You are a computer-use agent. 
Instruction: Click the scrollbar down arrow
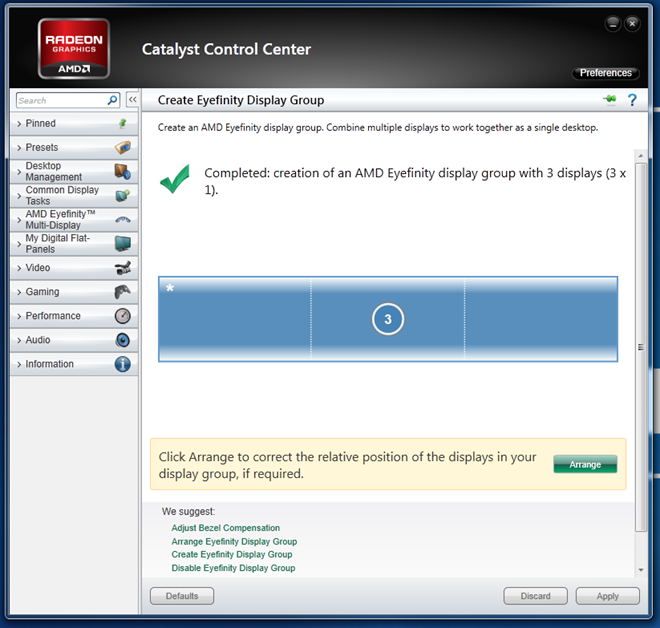(641, 570)
